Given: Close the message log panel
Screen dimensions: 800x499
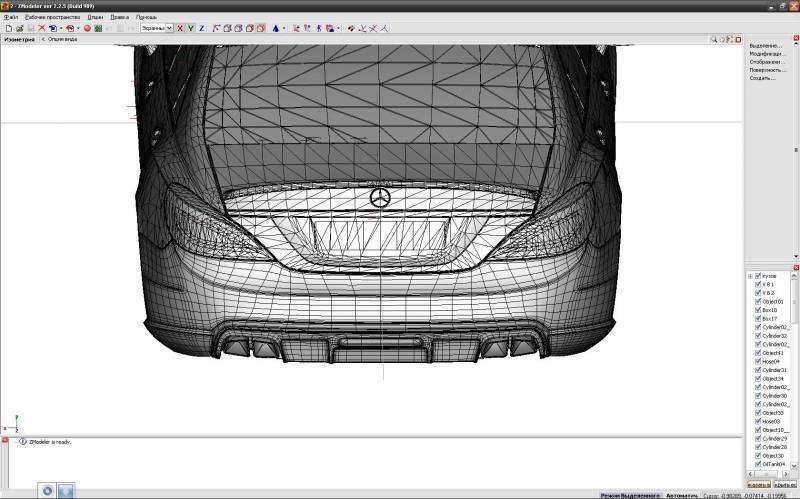Looking at the screenshot, I should (x=5, y=440).
